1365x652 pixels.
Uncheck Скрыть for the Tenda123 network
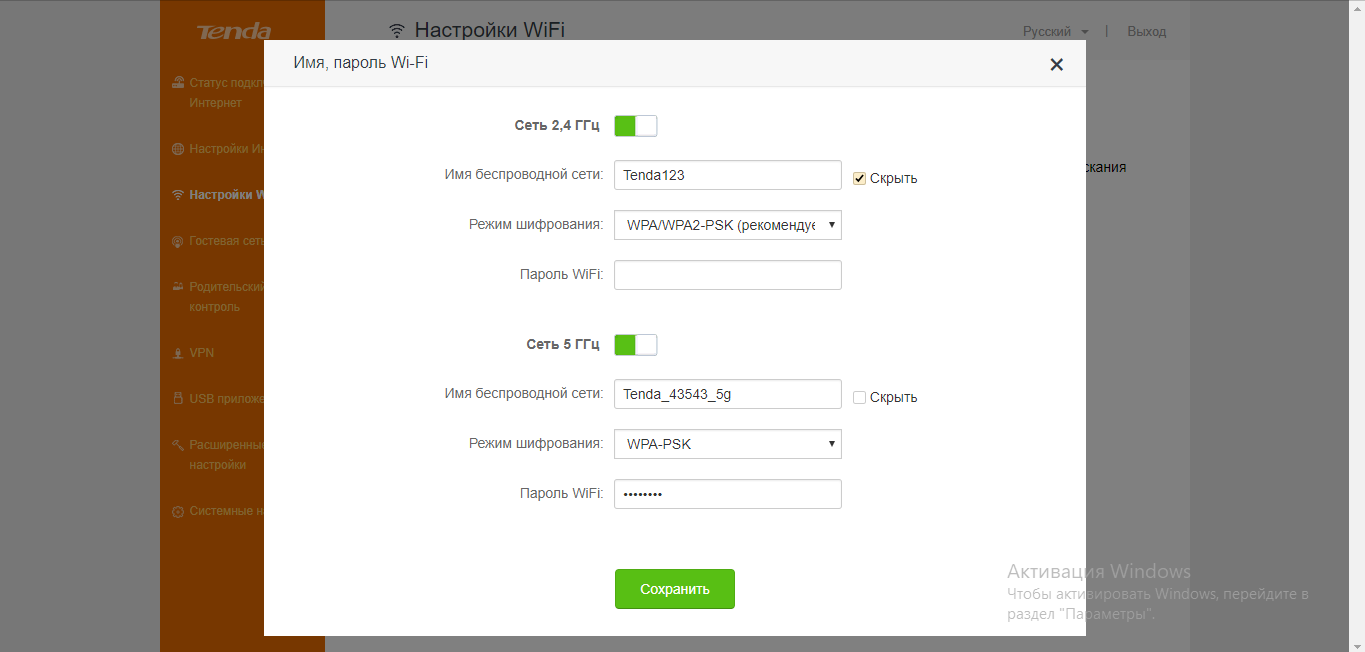click(859, 178)
